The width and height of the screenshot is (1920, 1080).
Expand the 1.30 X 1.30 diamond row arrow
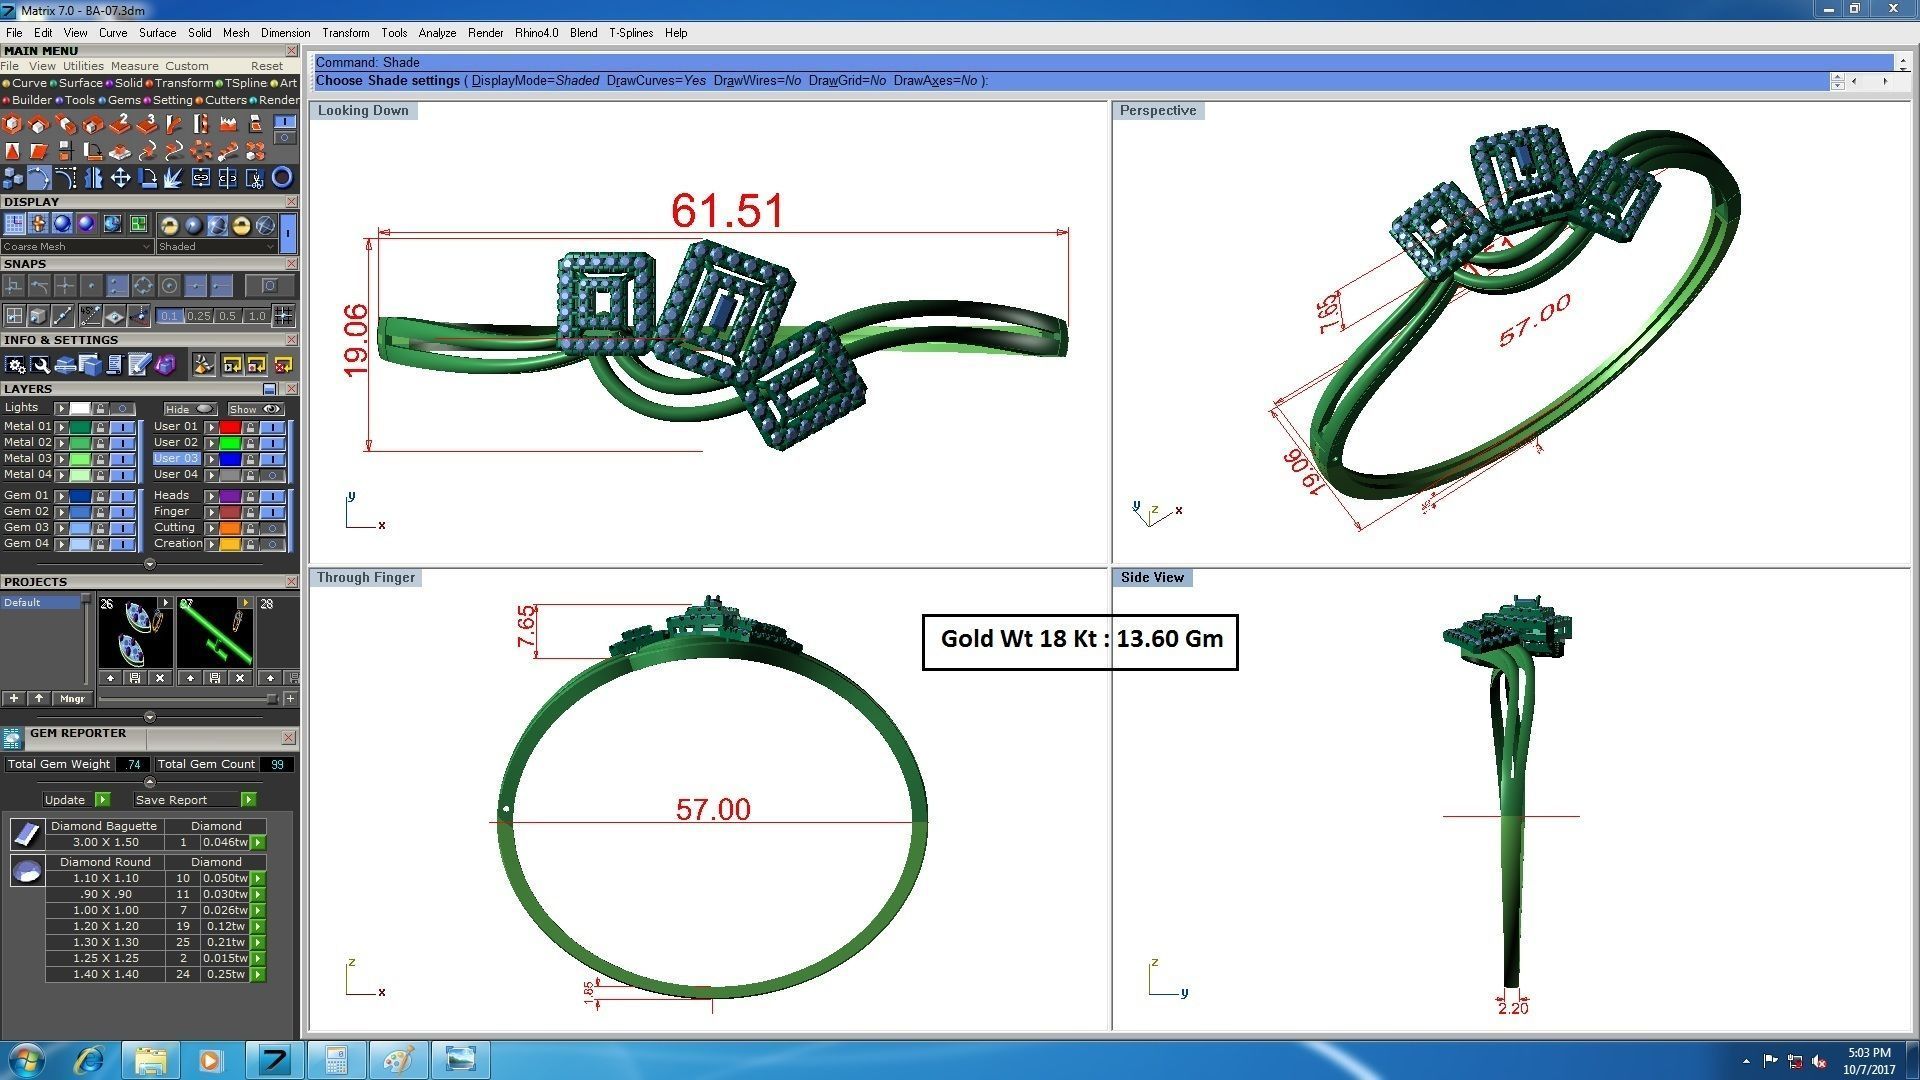(258, 942)
